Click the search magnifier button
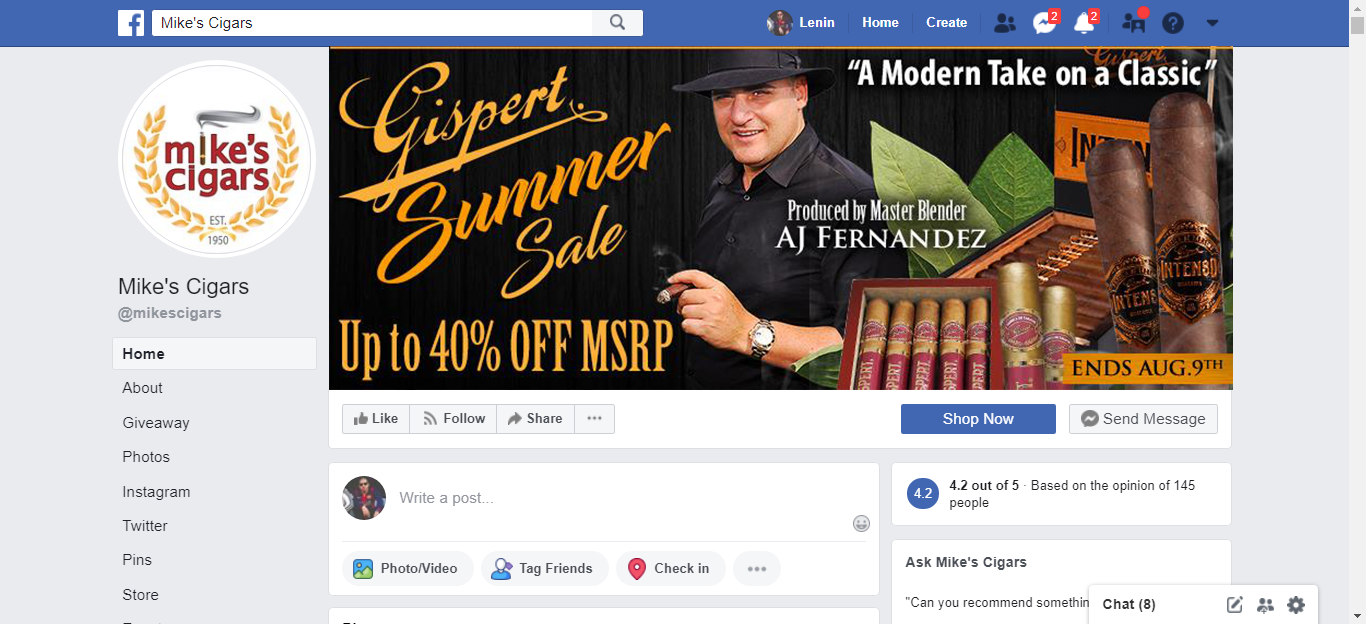This screenshot has height=624, width=1366. [x=618, y=23]
